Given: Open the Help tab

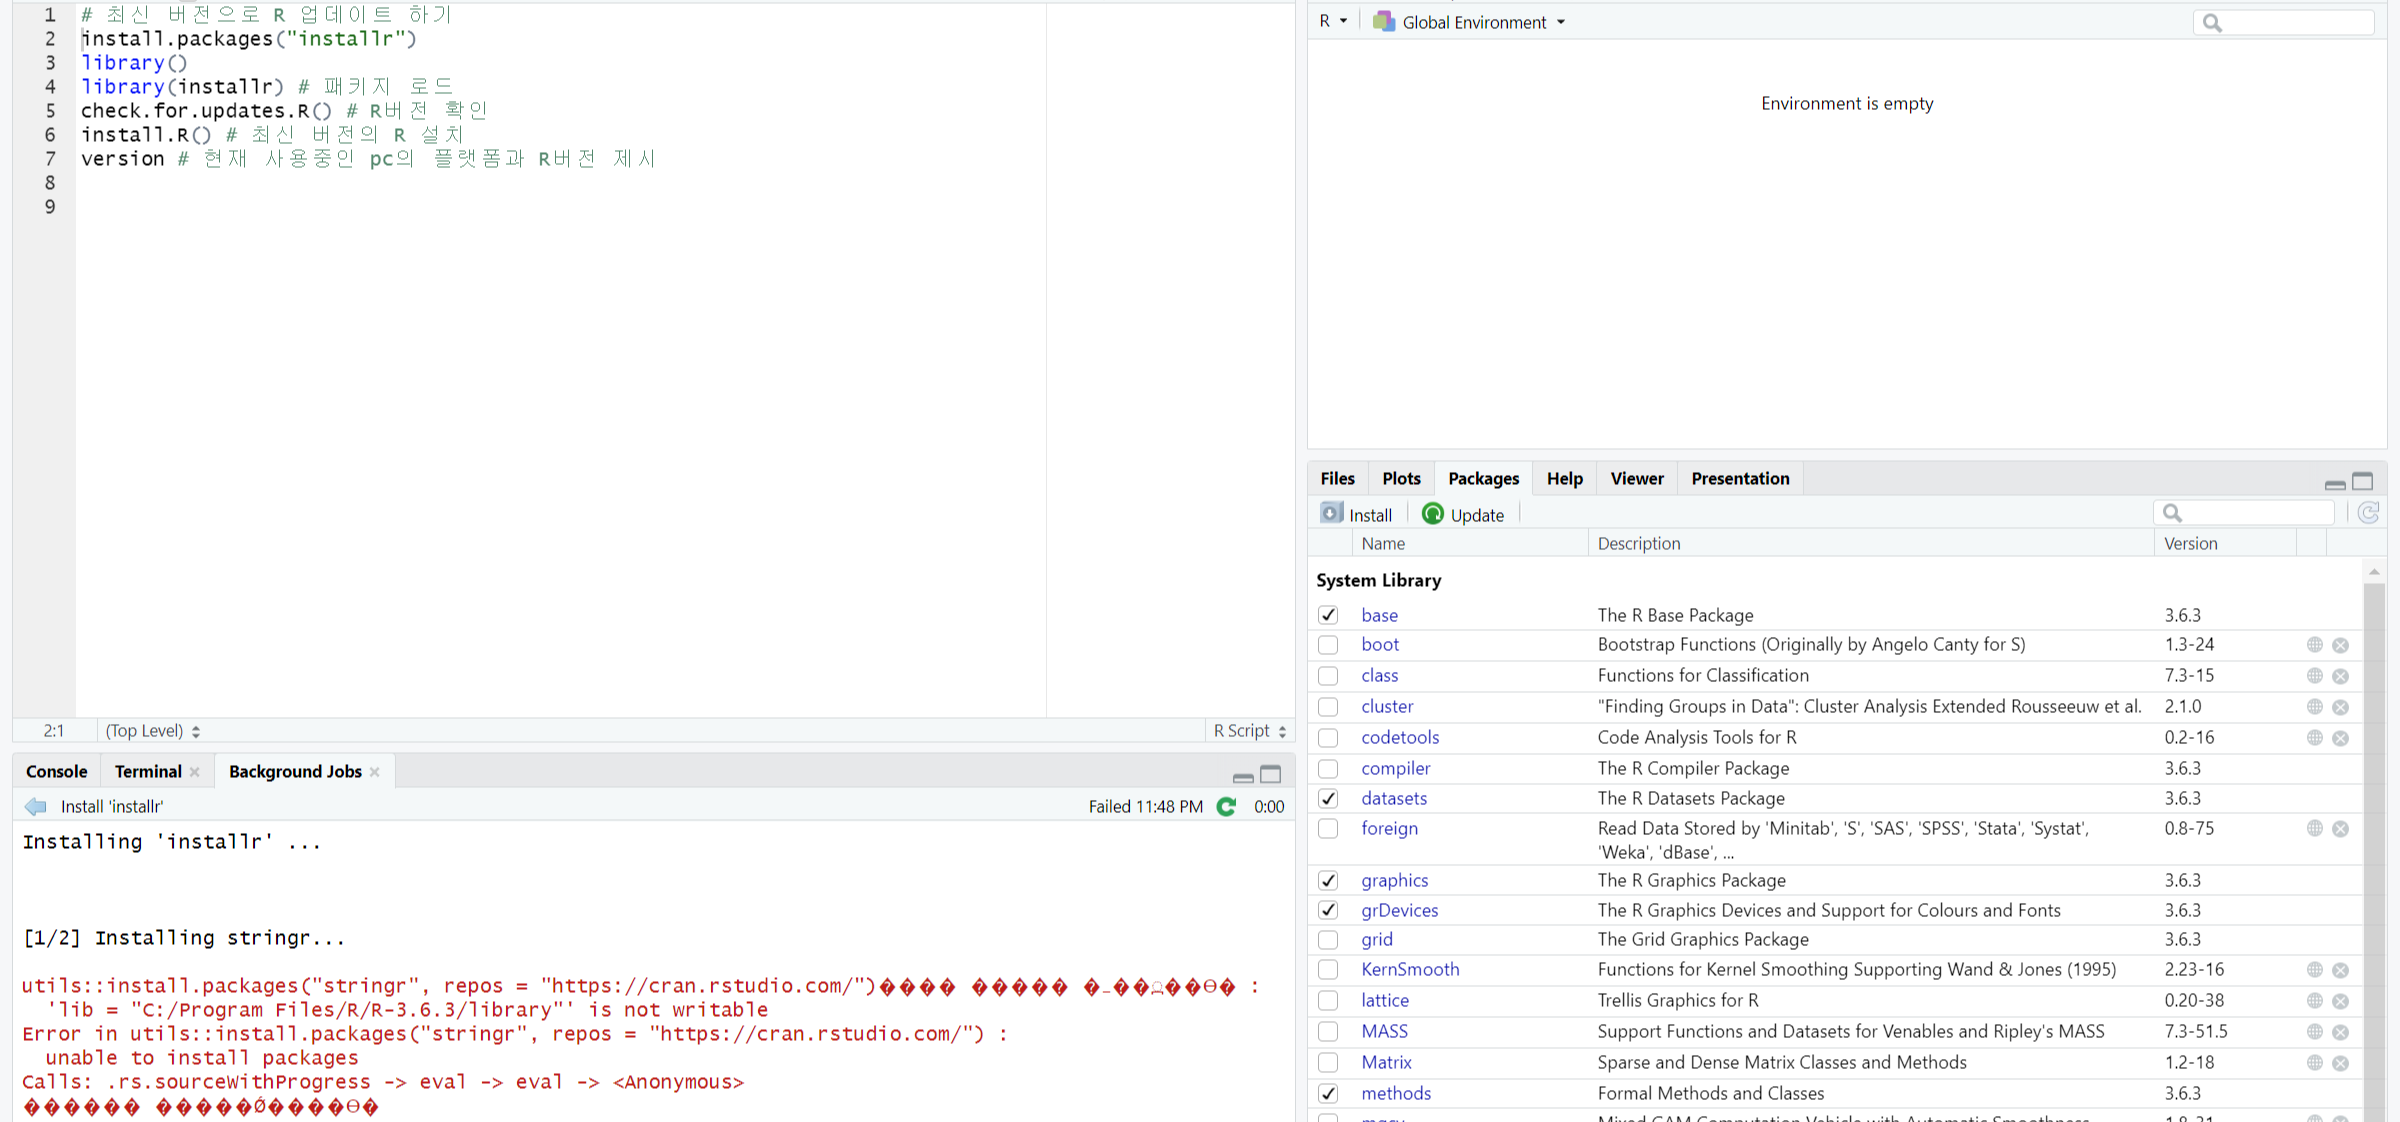Looking at the screenshot, I should coord(1564,479).
